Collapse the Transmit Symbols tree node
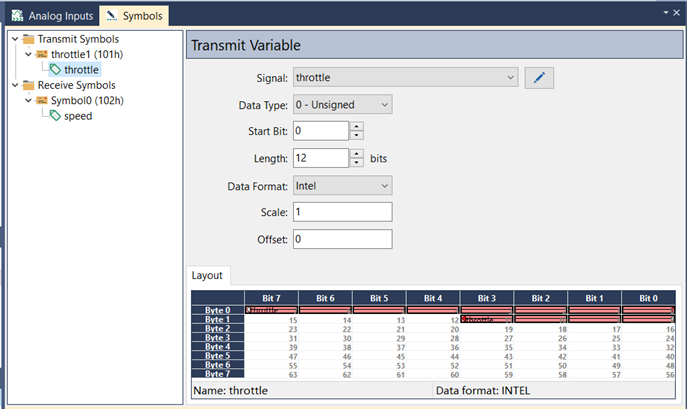This screenshot has height=409, width=687. tap(15, 39)
